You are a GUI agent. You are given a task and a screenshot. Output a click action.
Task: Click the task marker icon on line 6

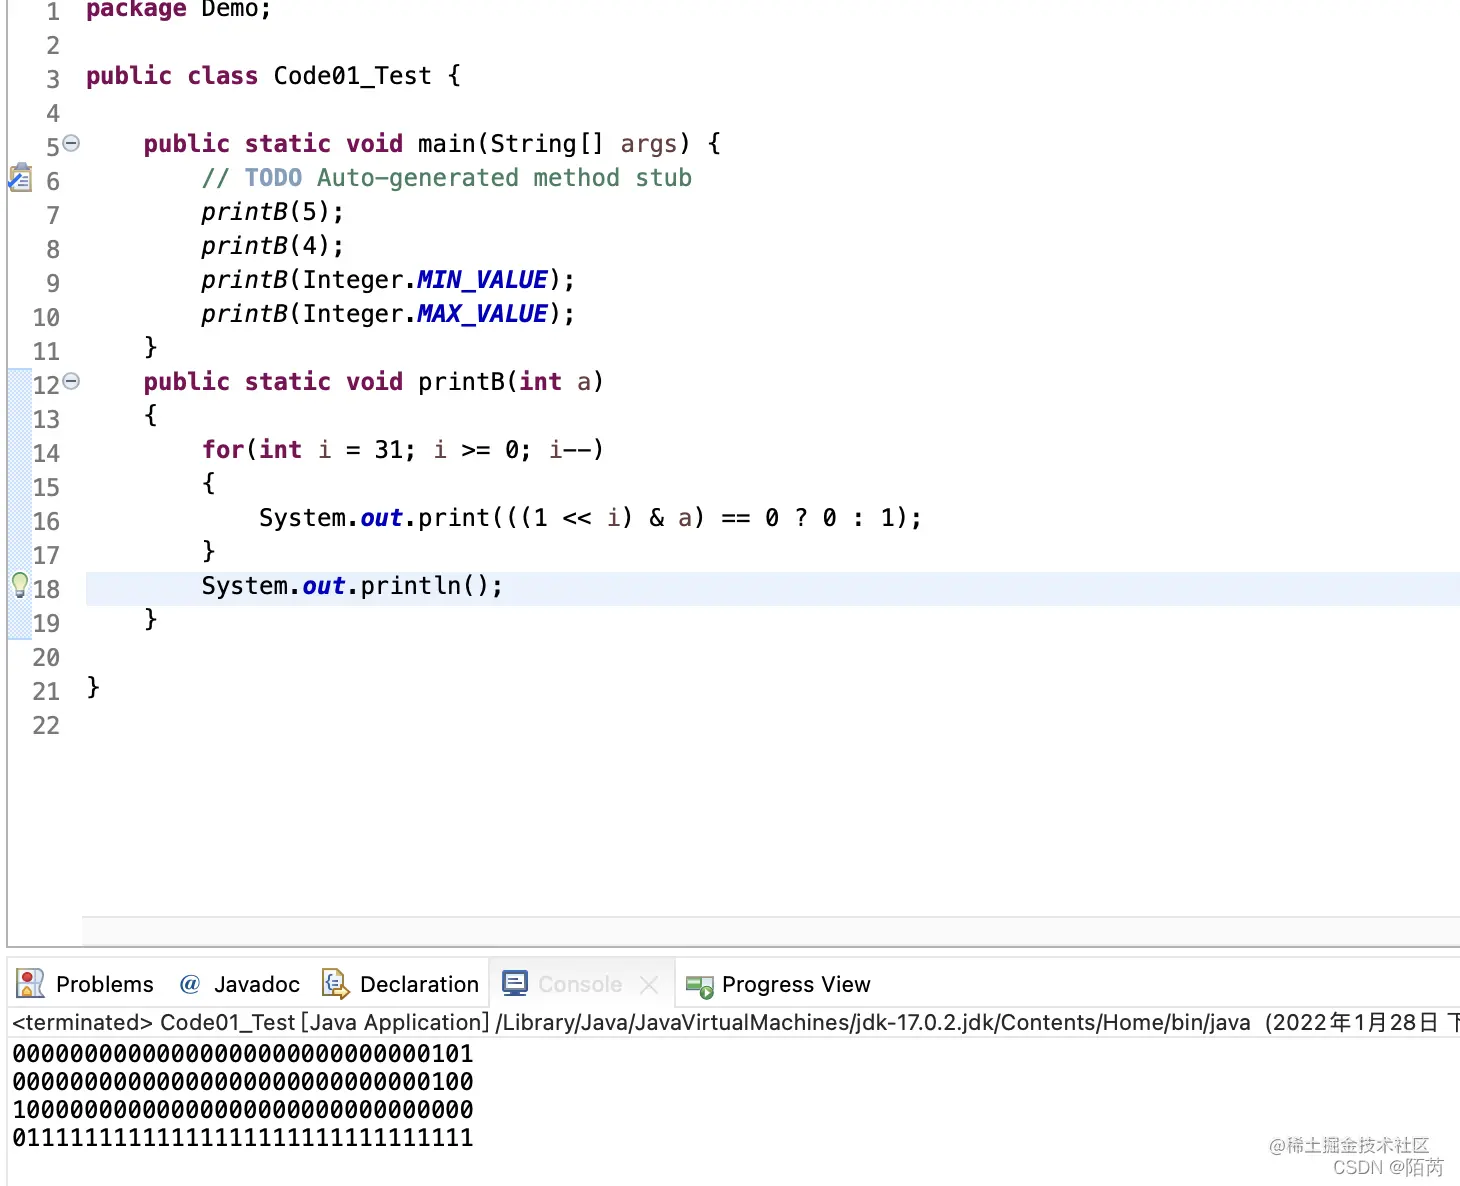click(20, 178)
